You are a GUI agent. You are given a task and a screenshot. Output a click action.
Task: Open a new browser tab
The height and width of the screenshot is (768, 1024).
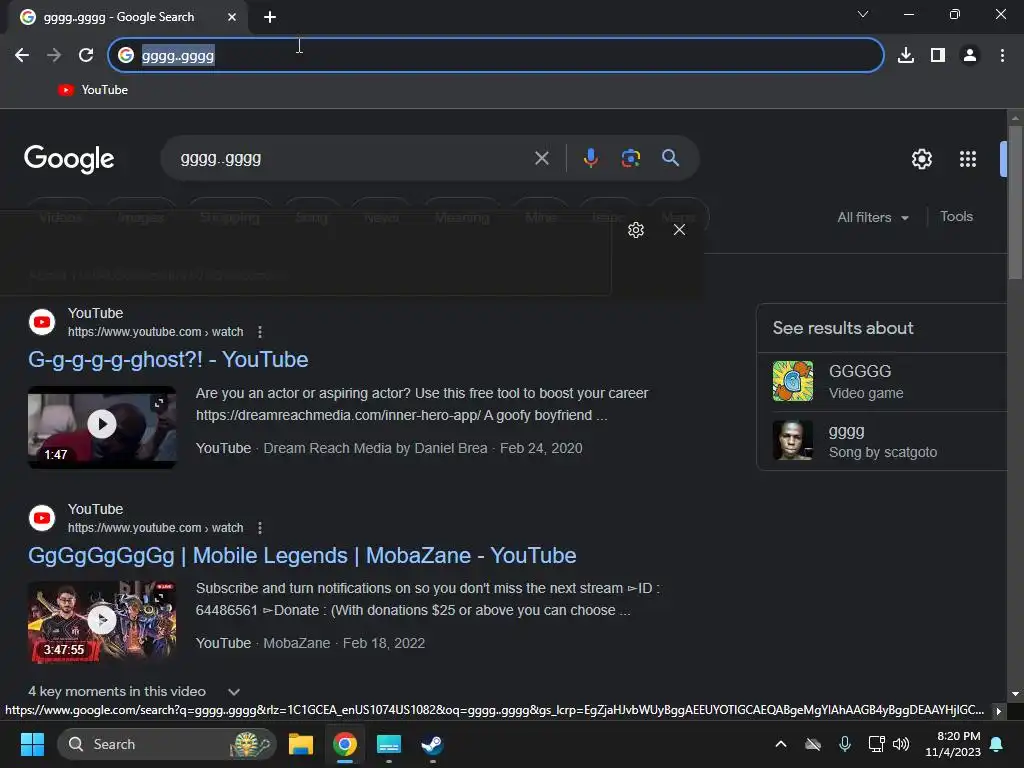270,17
